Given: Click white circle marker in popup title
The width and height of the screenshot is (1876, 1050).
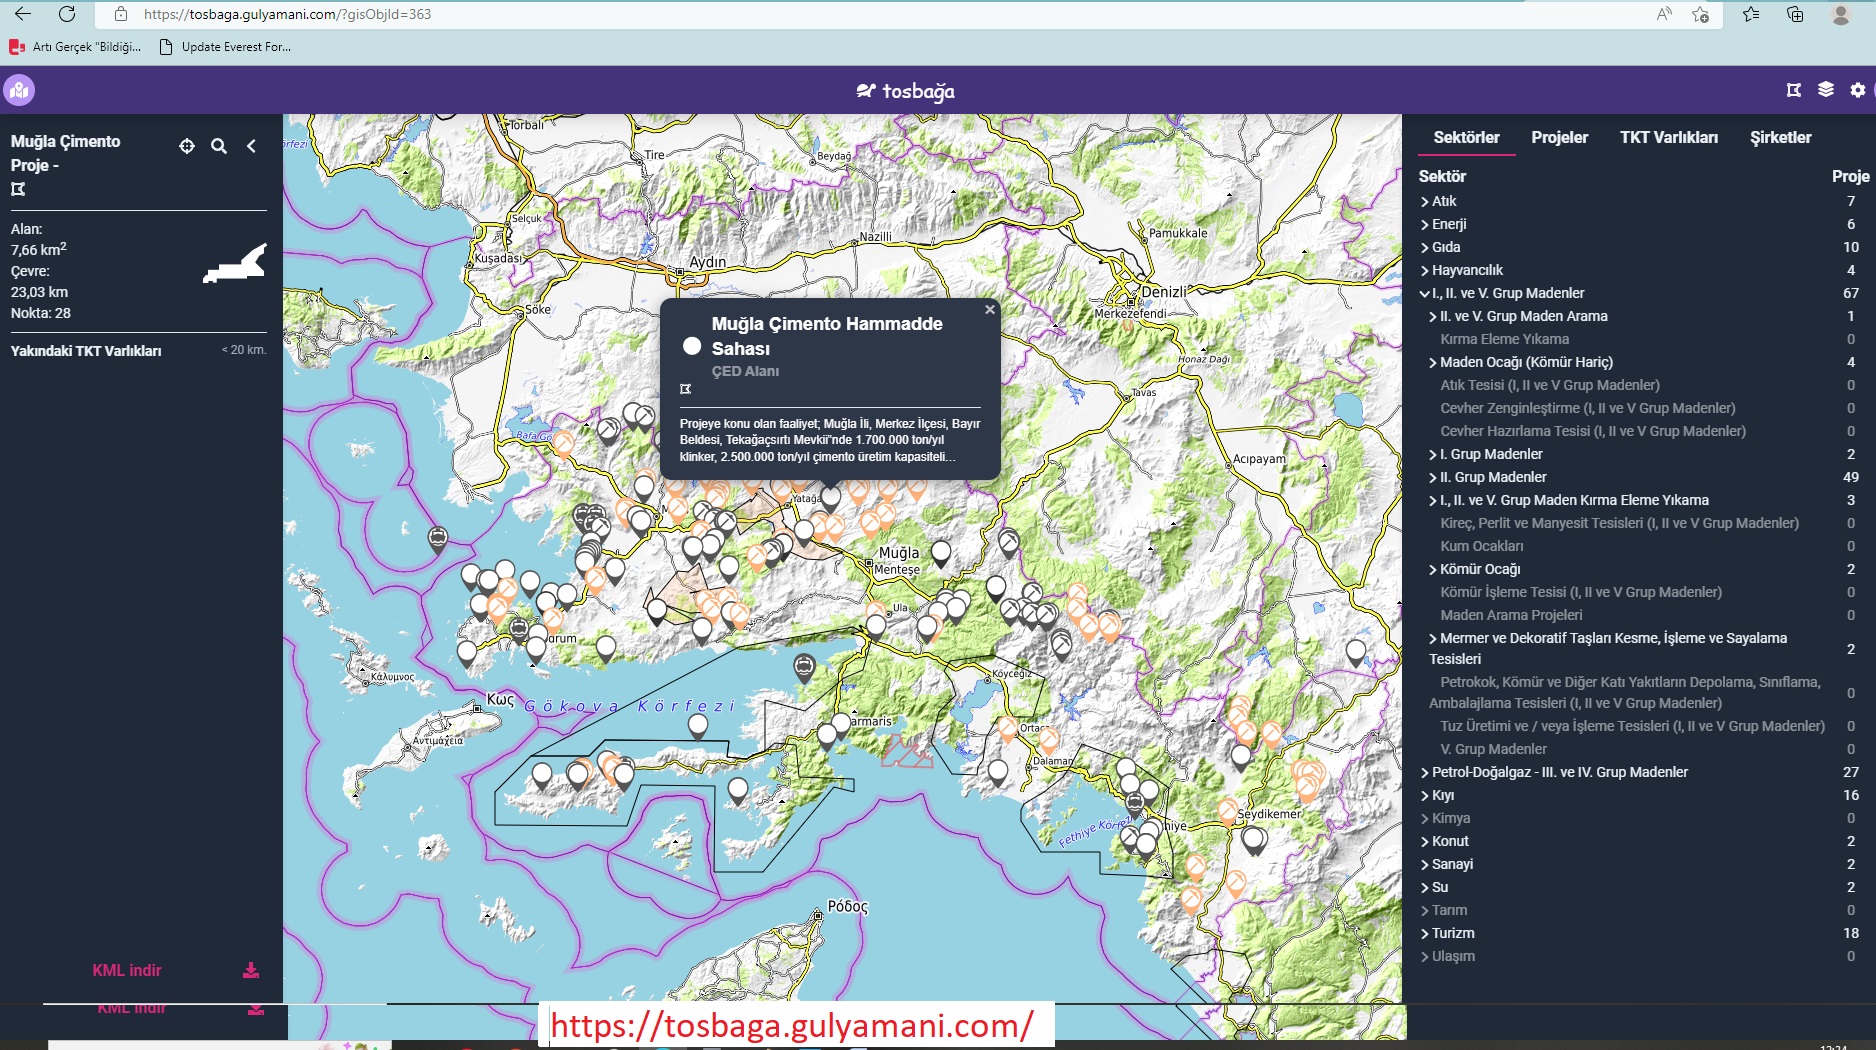Looking at the screenshot, I should pos(692,346).
